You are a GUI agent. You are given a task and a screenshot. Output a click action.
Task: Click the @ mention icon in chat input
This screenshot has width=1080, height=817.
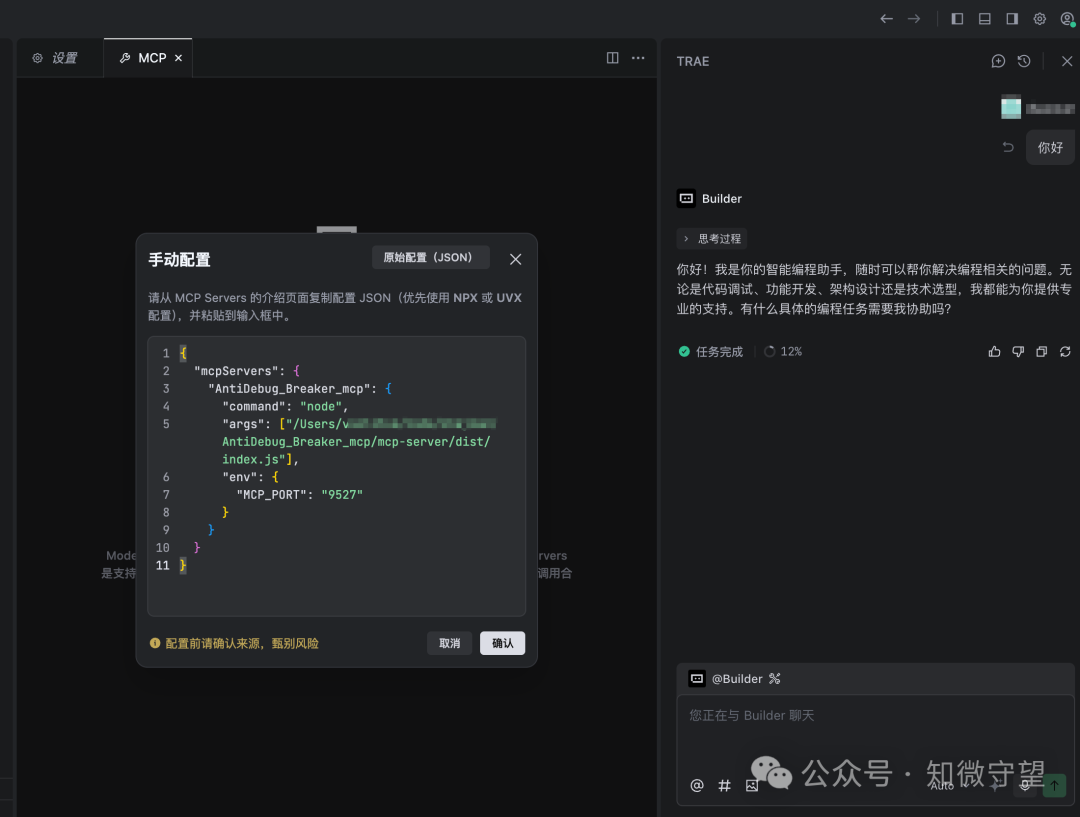(697, 785)
